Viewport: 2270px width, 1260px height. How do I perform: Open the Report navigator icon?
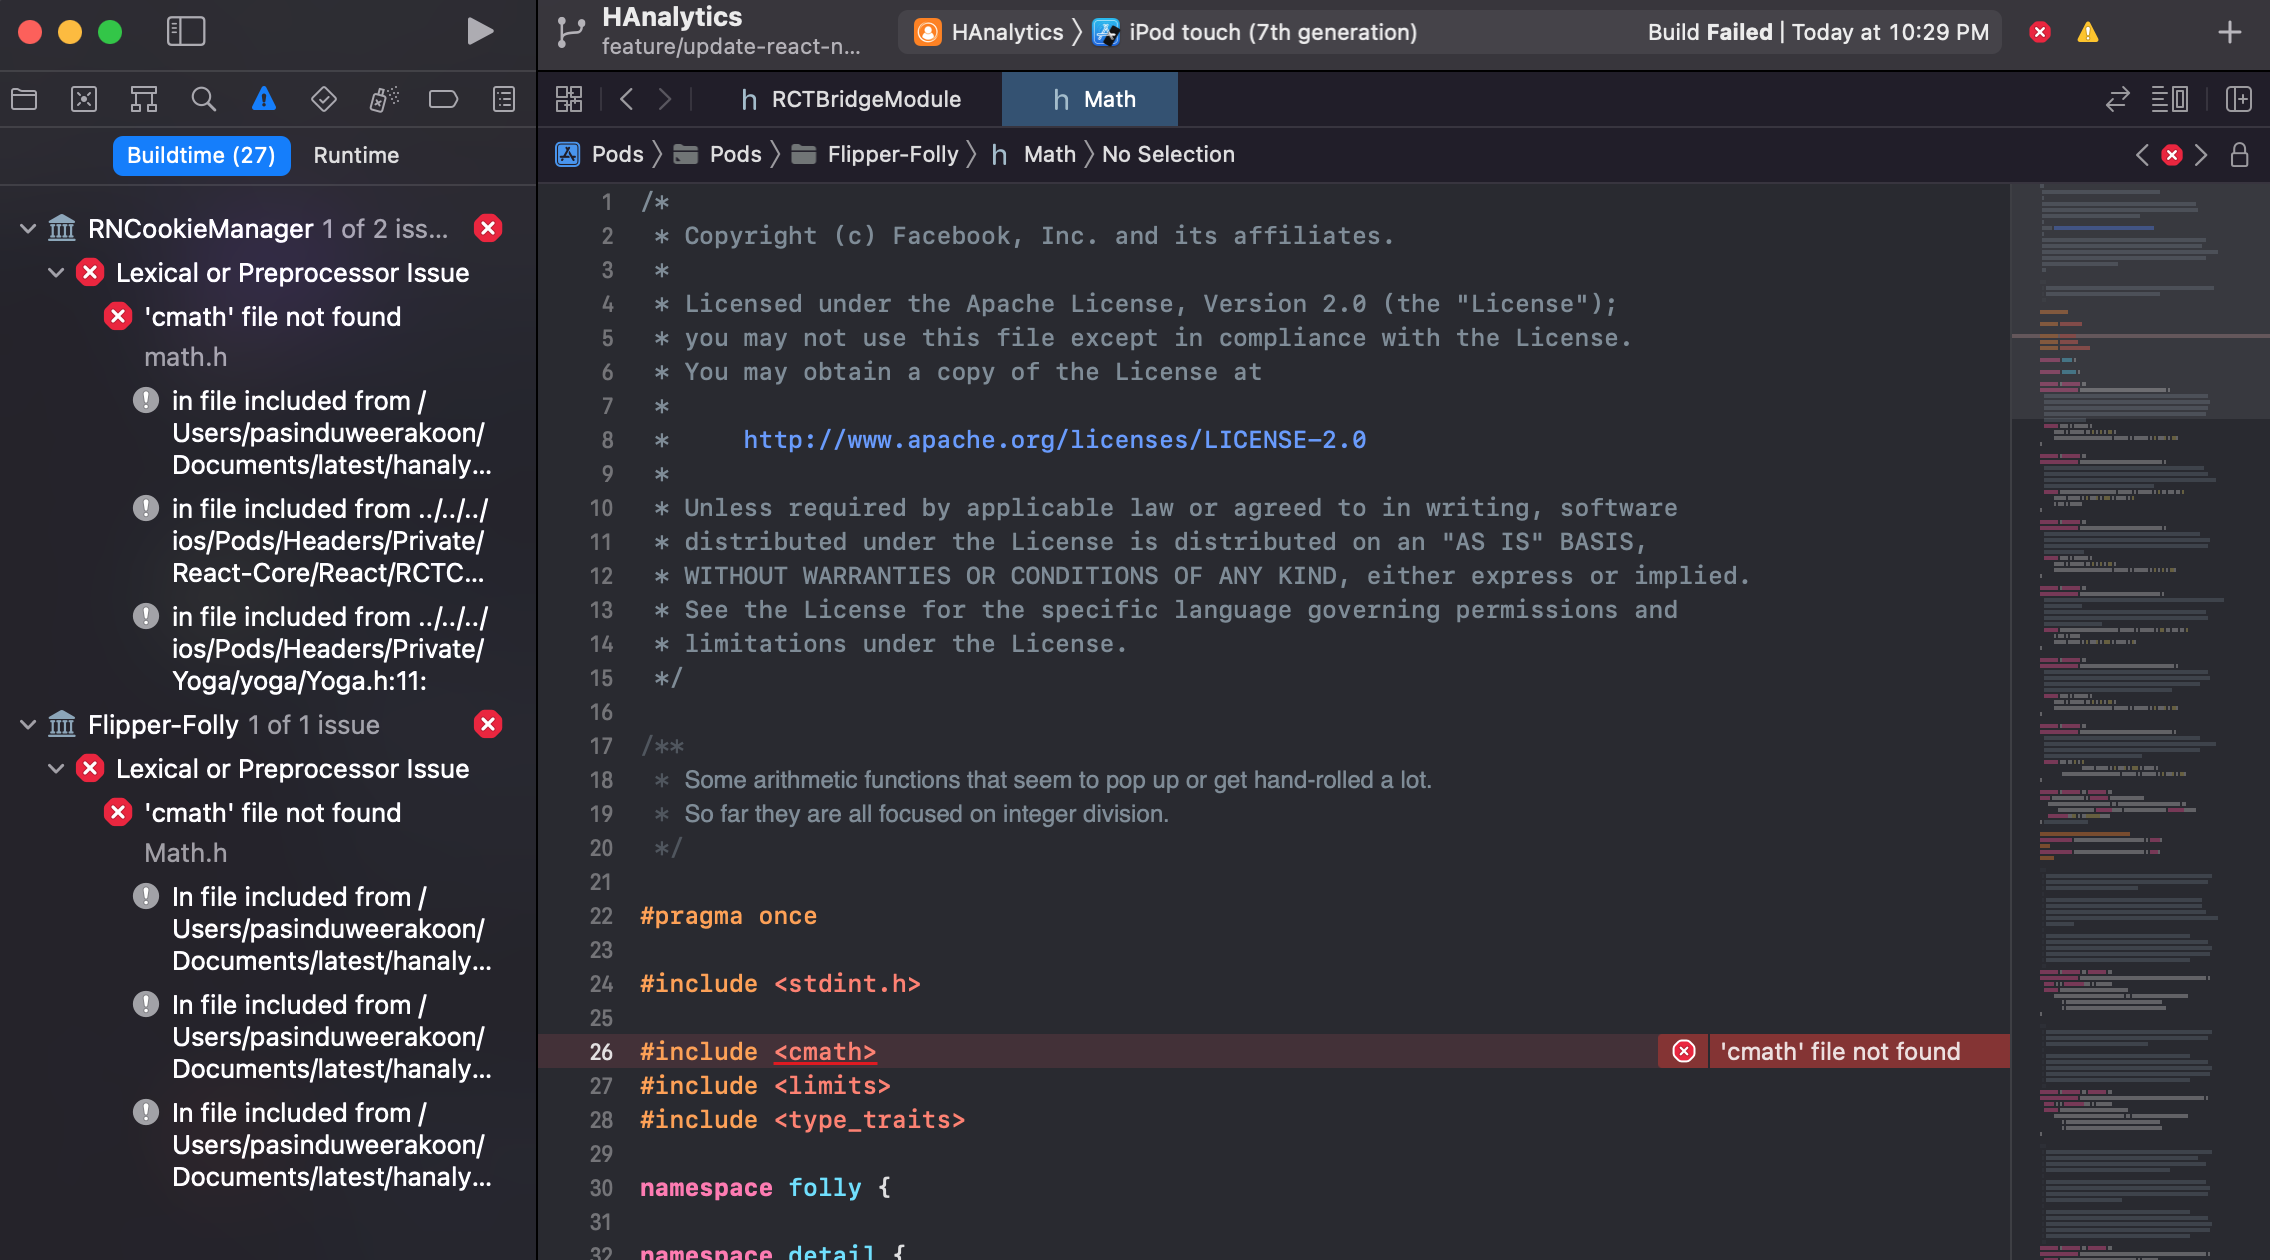[504, 99]
